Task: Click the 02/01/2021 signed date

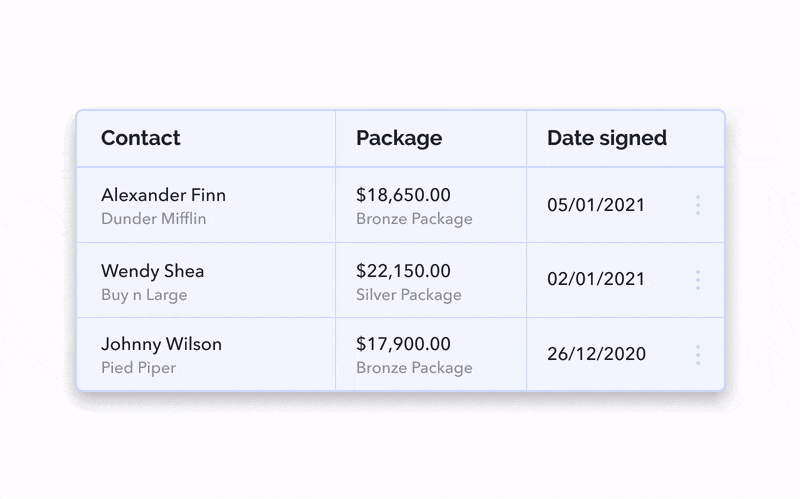Action: point(596,280)
